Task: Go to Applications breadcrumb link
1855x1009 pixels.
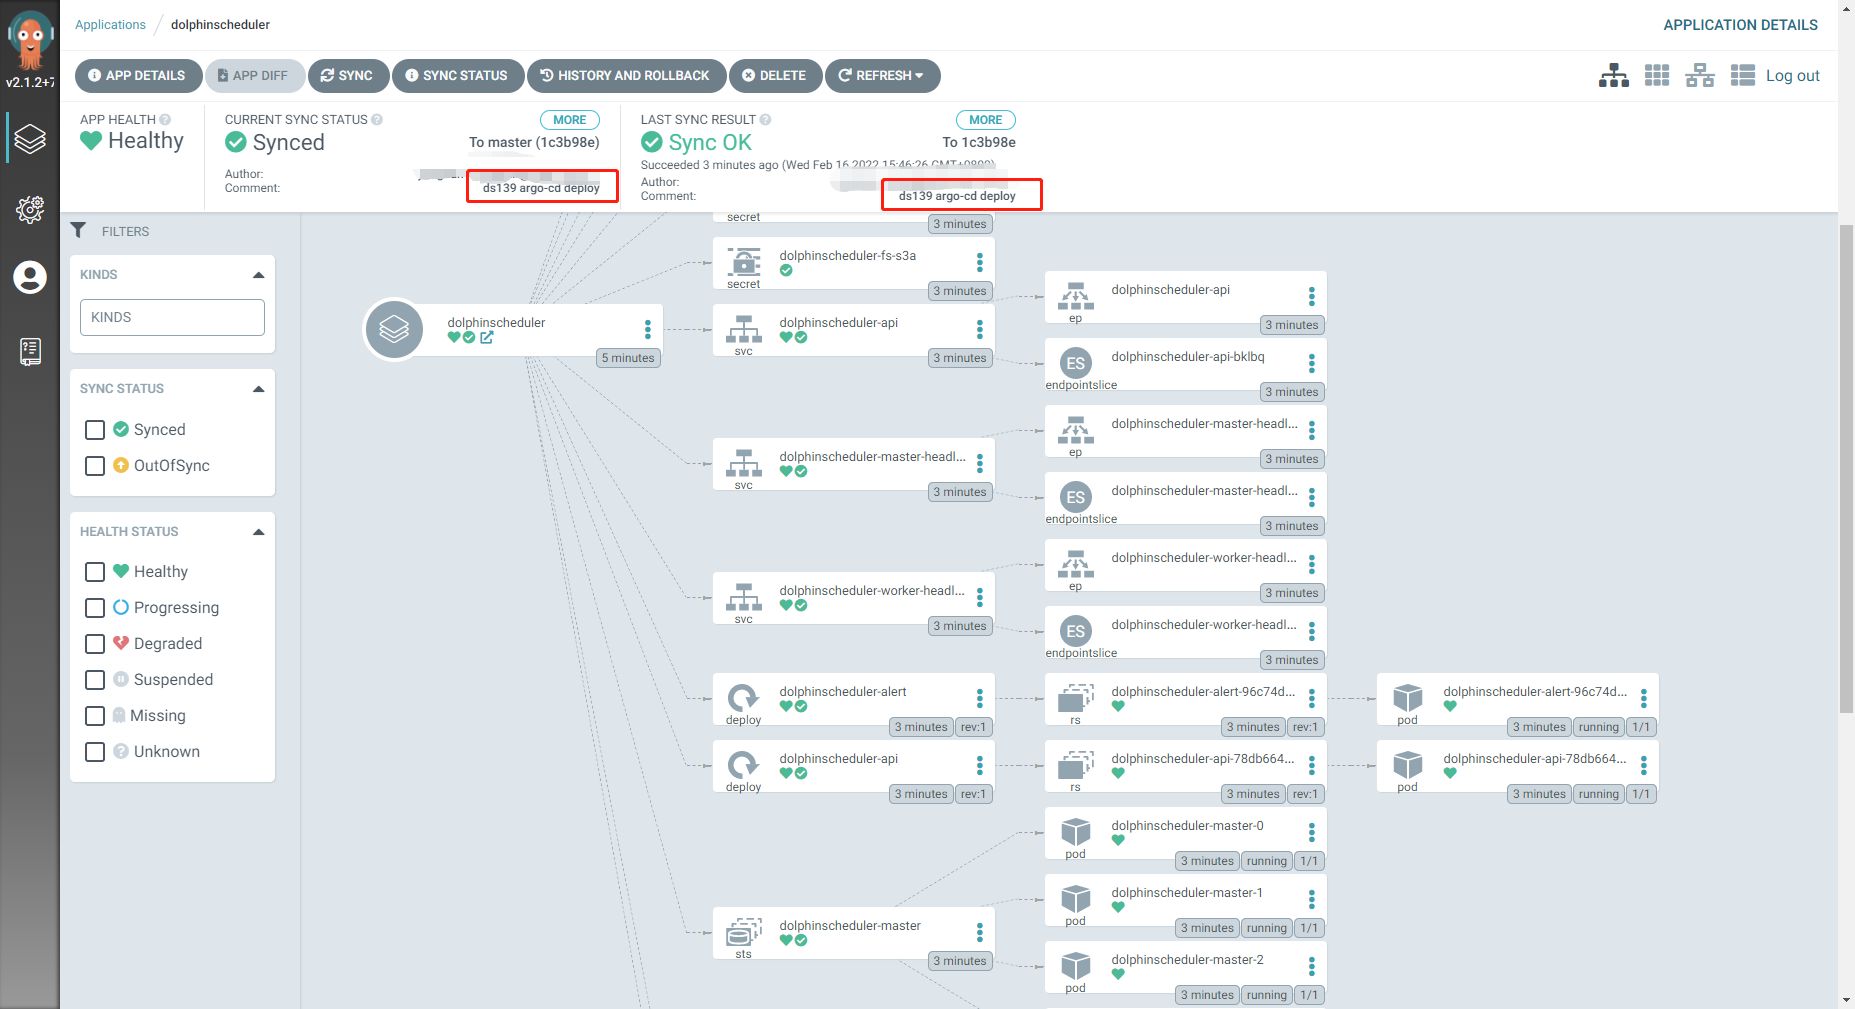Action: tap(110, 25)
